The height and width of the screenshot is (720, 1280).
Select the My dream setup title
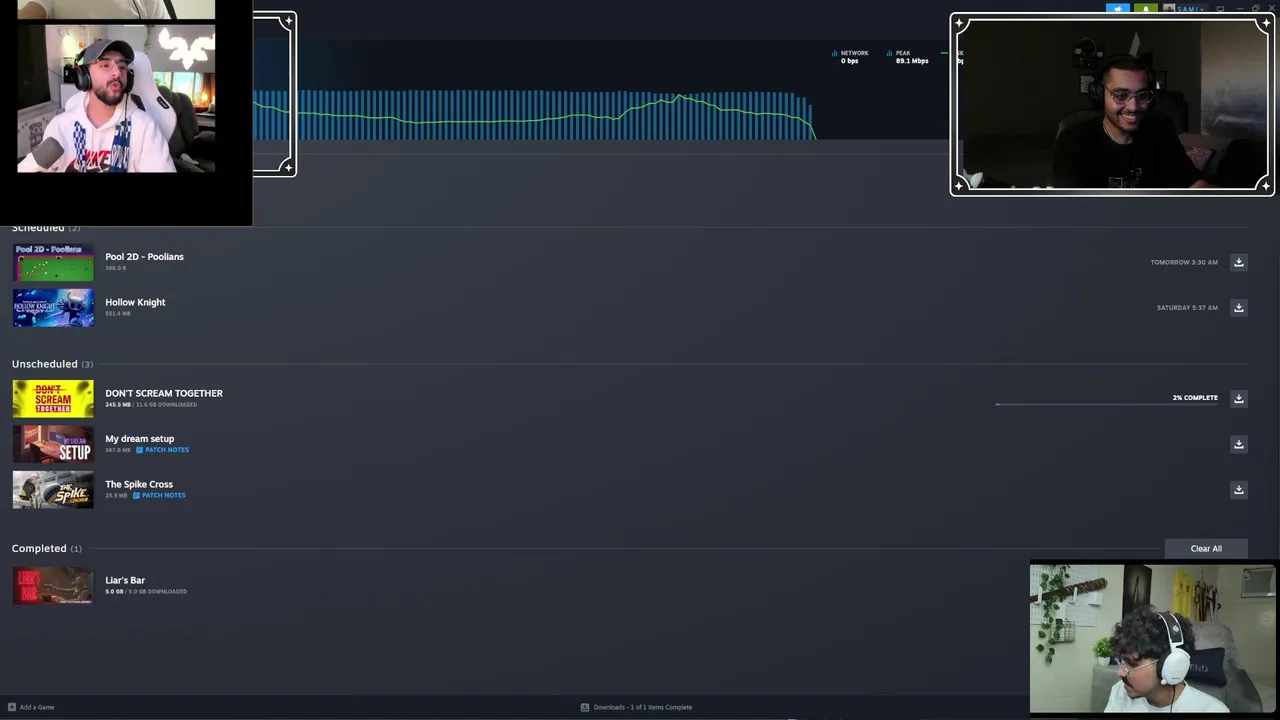point(139,439)
